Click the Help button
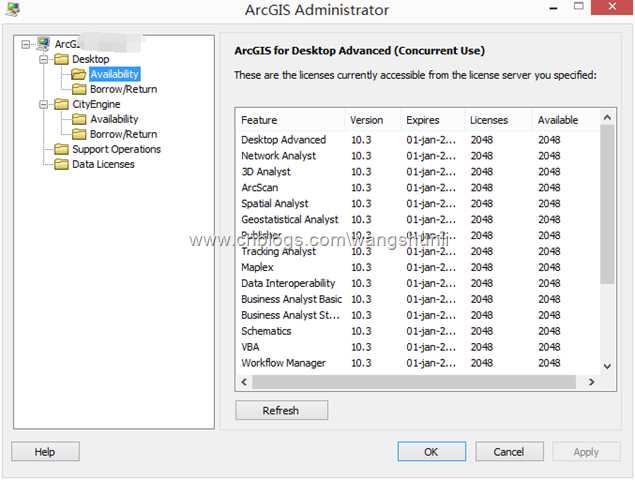Image resolution: width=635 pixels, height=480 pixels. point(45,452)
